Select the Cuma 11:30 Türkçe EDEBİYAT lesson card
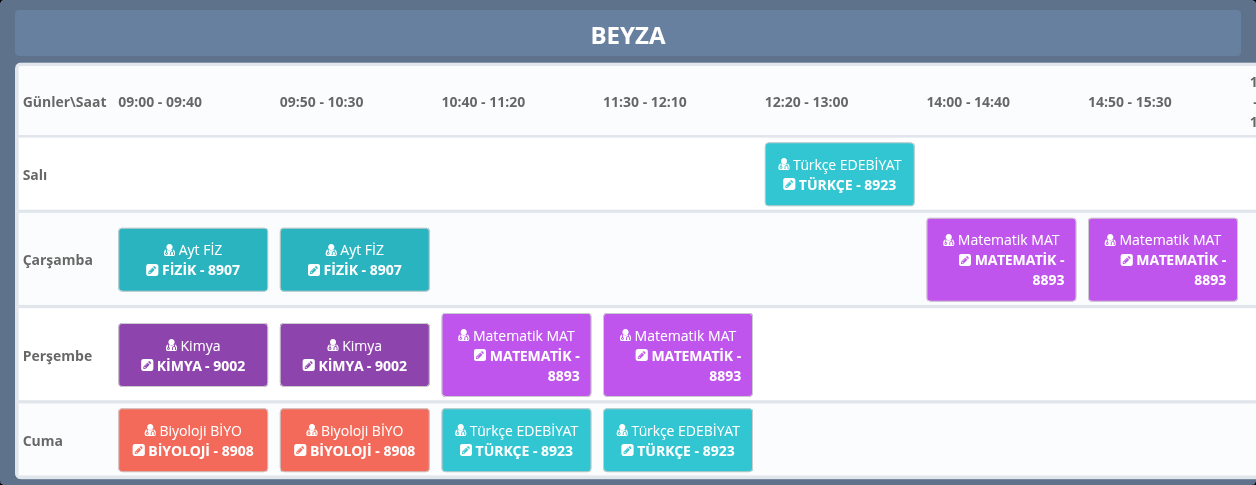 (x=678, y=441)
